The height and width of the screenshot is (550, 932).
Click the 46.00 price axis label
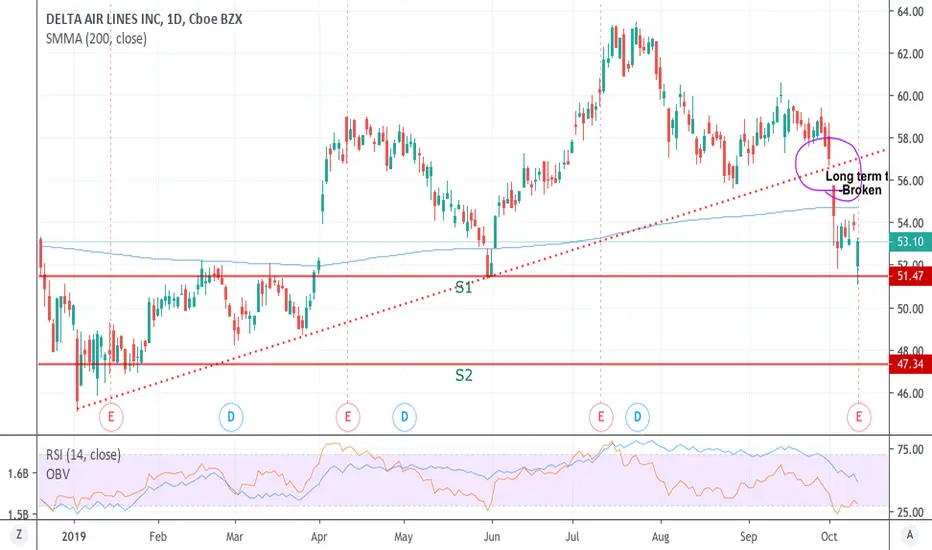910,393
